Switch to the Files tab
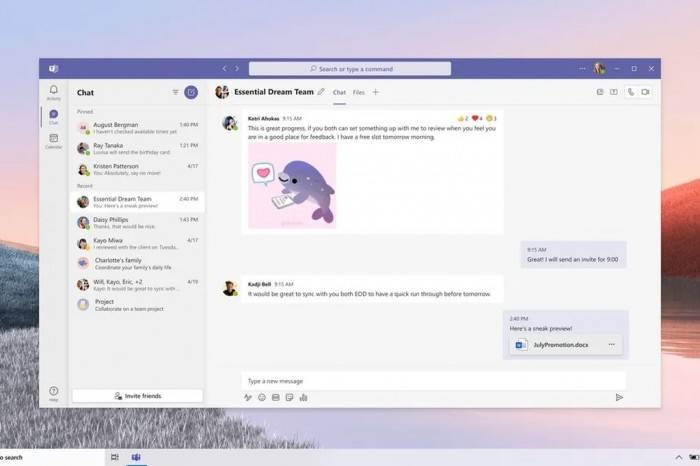Viewport: 700px width, 466px height. [x=358, y=92]
